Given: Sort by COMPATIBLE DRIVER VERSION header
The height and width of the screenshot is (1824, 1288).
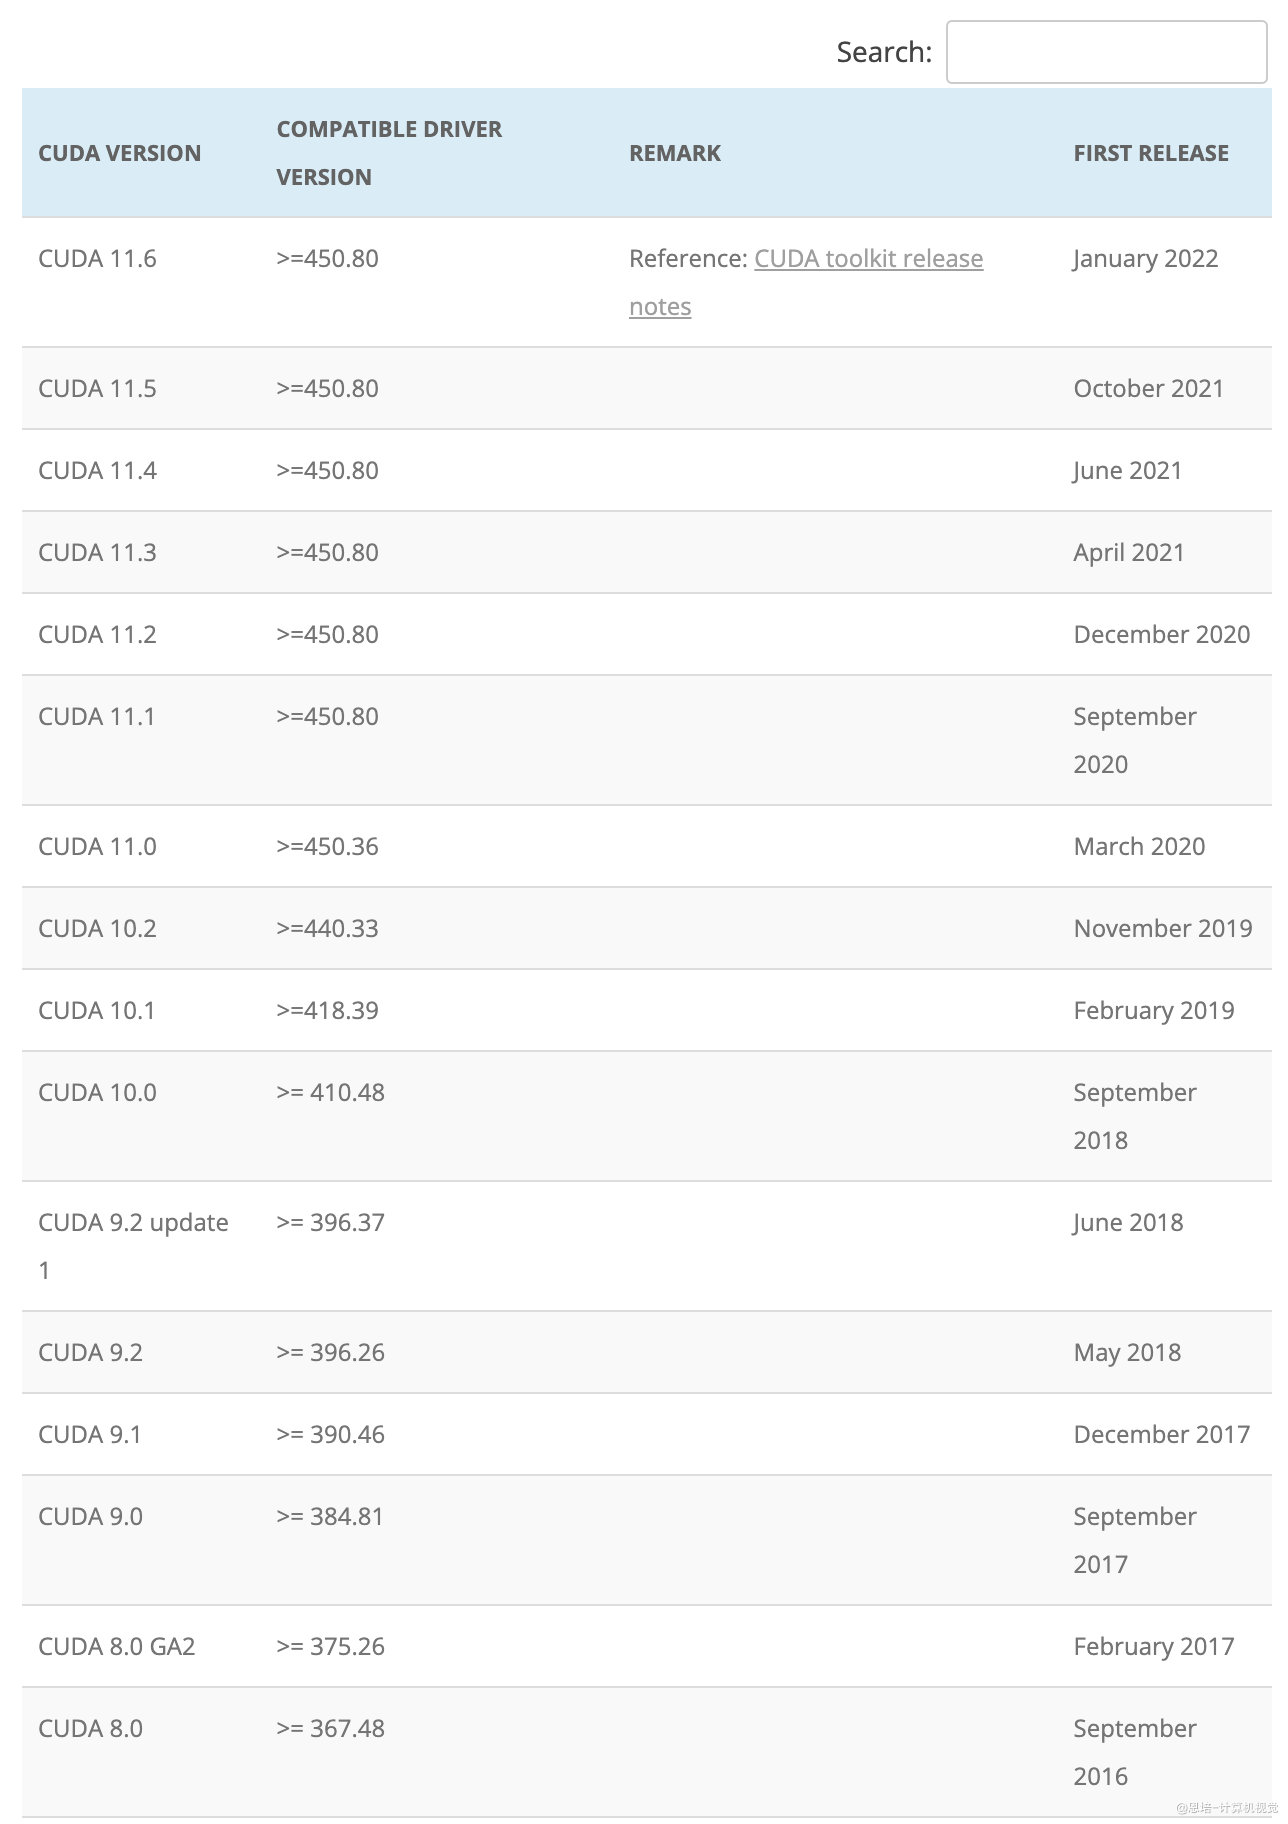Looking at the screenshot, I should (389, 153).
